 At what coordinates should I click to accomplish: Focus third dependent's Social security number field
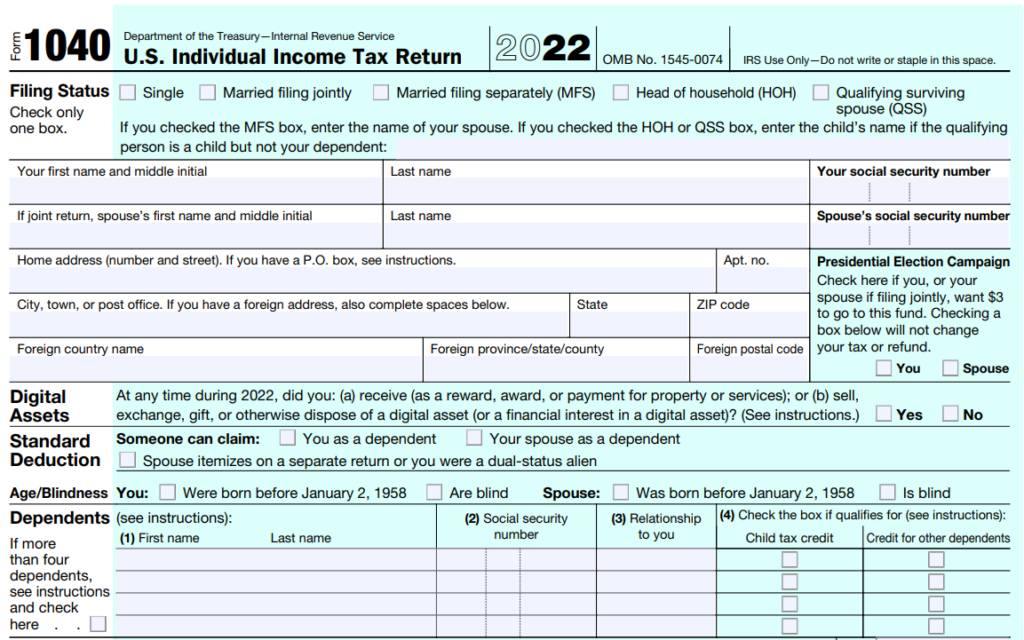[x=517, y=604]
